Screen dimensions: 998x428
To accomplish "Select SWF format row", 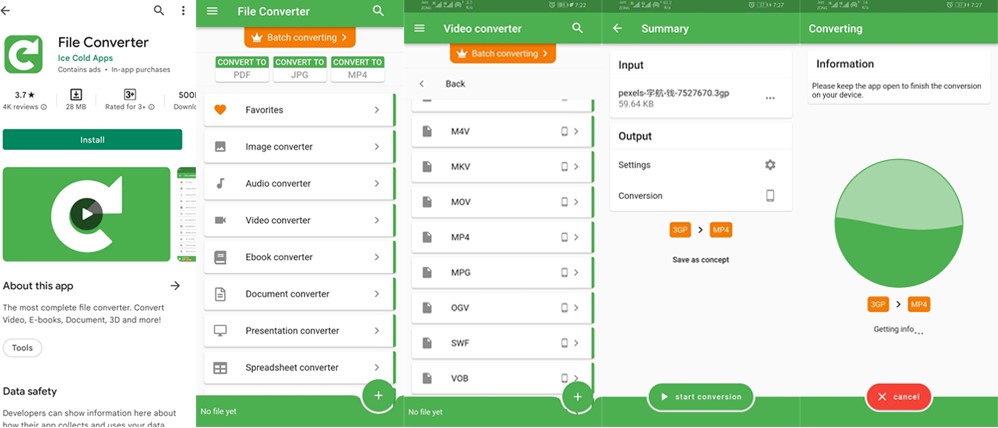I will 502,344.
